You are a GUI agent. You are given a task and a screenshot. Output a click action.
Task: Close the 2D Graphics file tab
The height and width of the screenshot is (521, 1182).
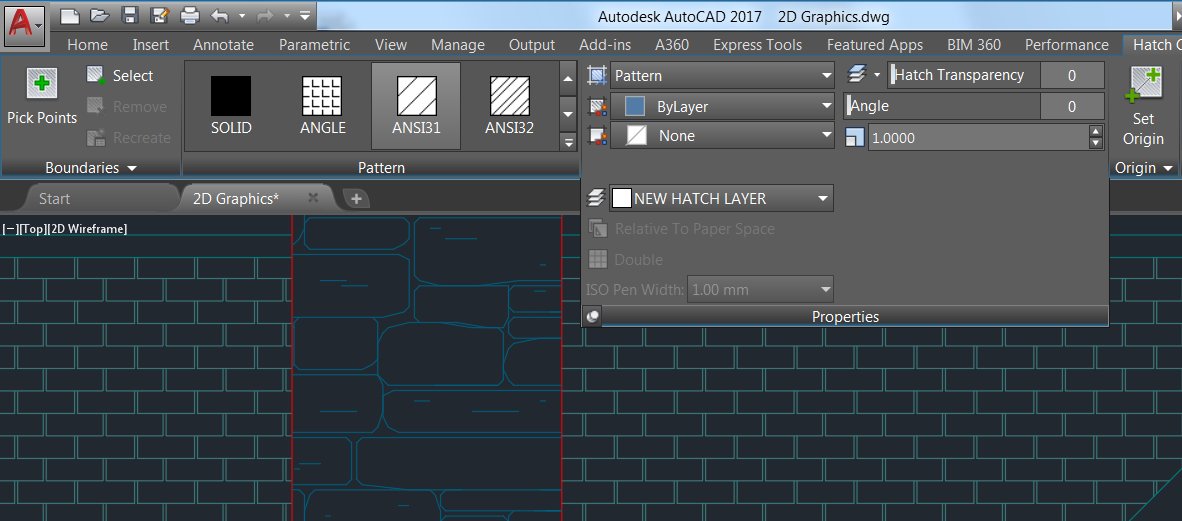coord(314,198)
